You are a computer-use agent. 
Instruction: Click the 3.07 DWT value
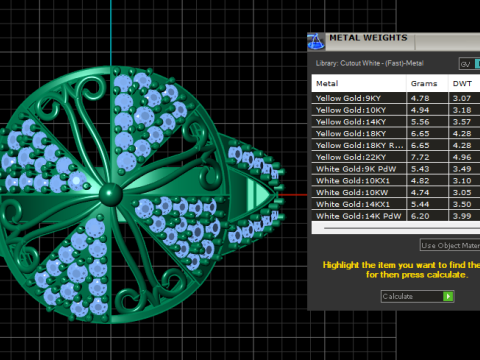[x=462, y=98]
